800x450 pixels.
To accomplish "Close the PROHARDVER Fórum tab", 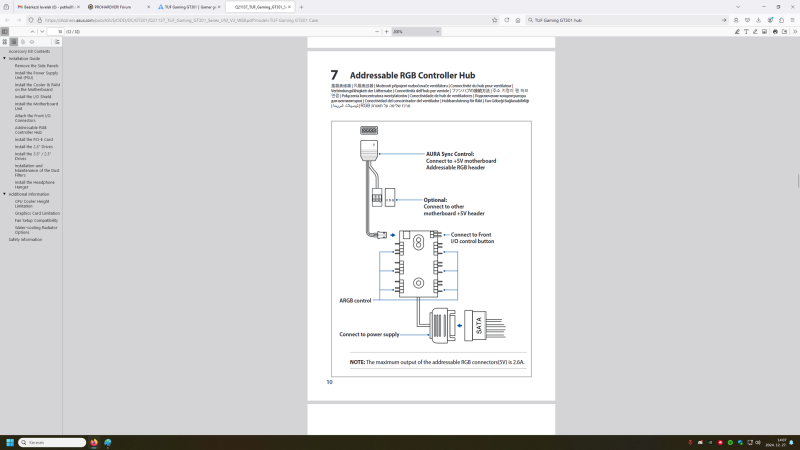I will pos(148,7).
